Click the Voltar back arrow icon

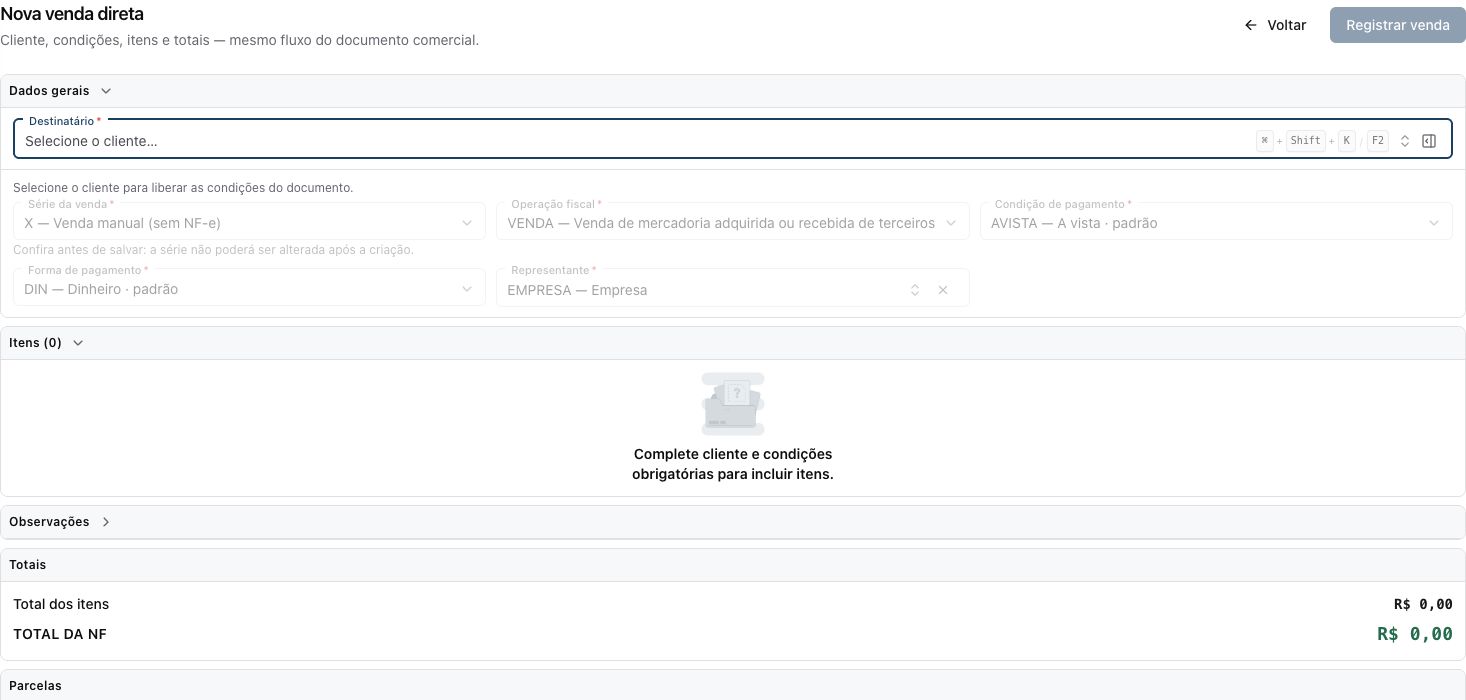tap(1250, 25)
